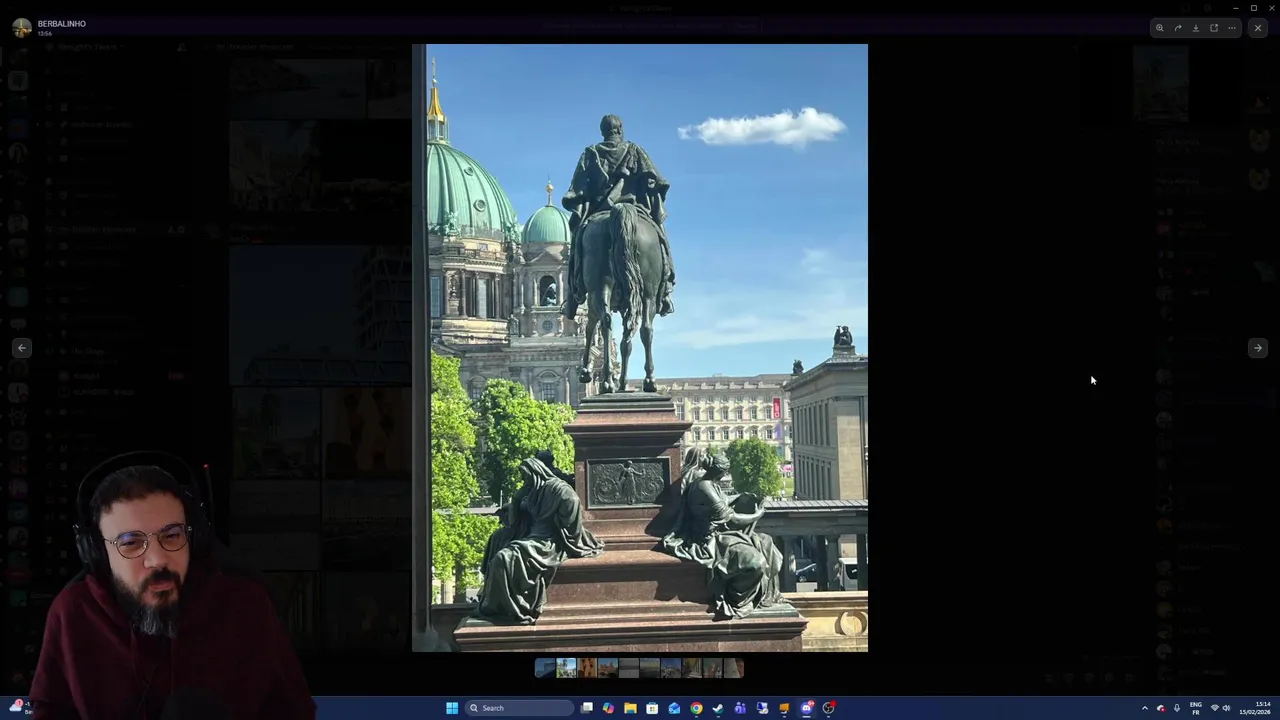Viewport: 1280px width, 720px height.
Task: Select the first thumbnail in the image strip
Action: pyautogui.click(x=545, y=668)
